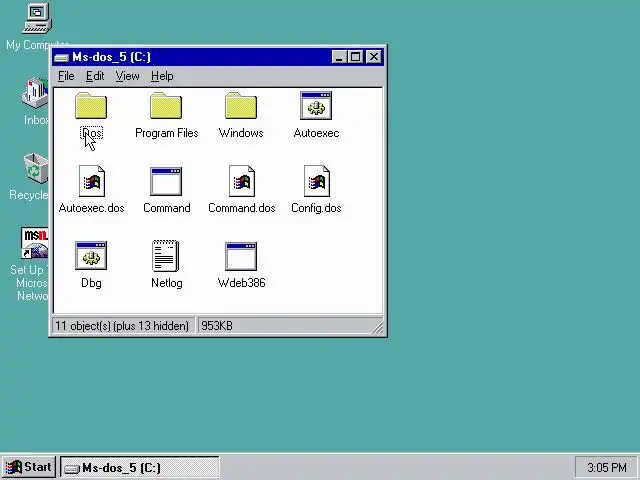The width and height of the screenshot is (640, 480).
Task: Select the Autoexec.dos file icon
Action: [x=92, y=181]
